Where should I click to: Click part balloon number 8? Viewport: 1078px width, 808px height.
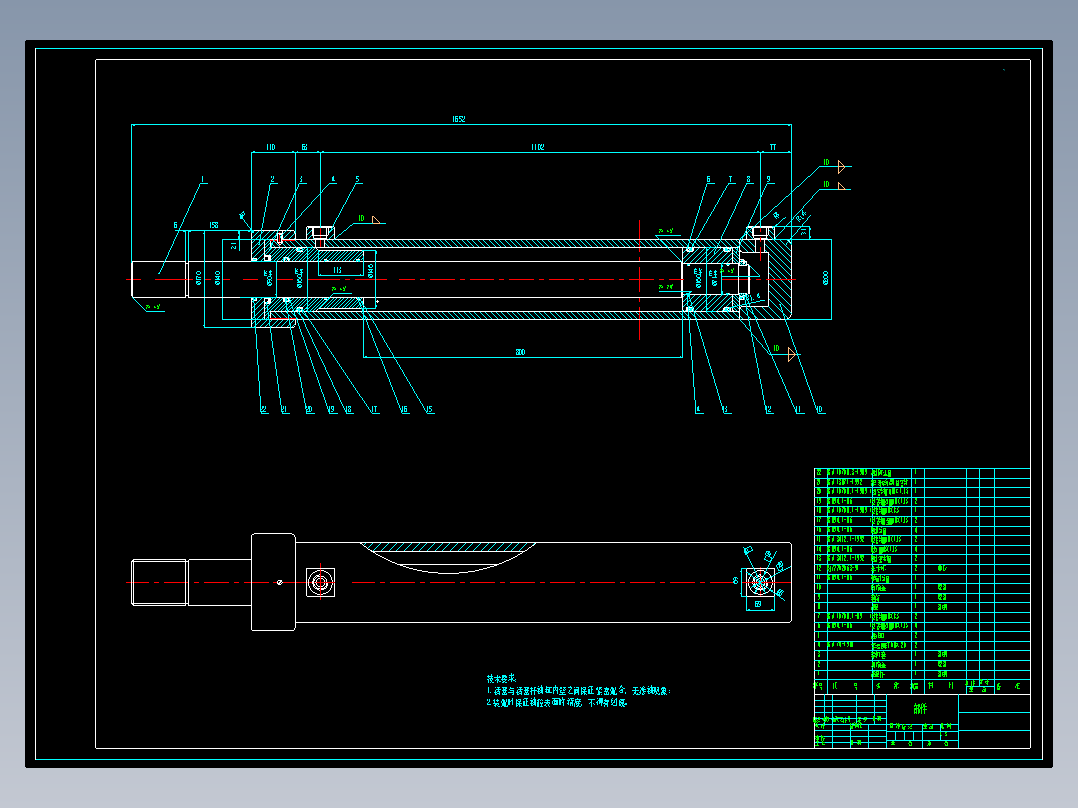coord(749,179)
